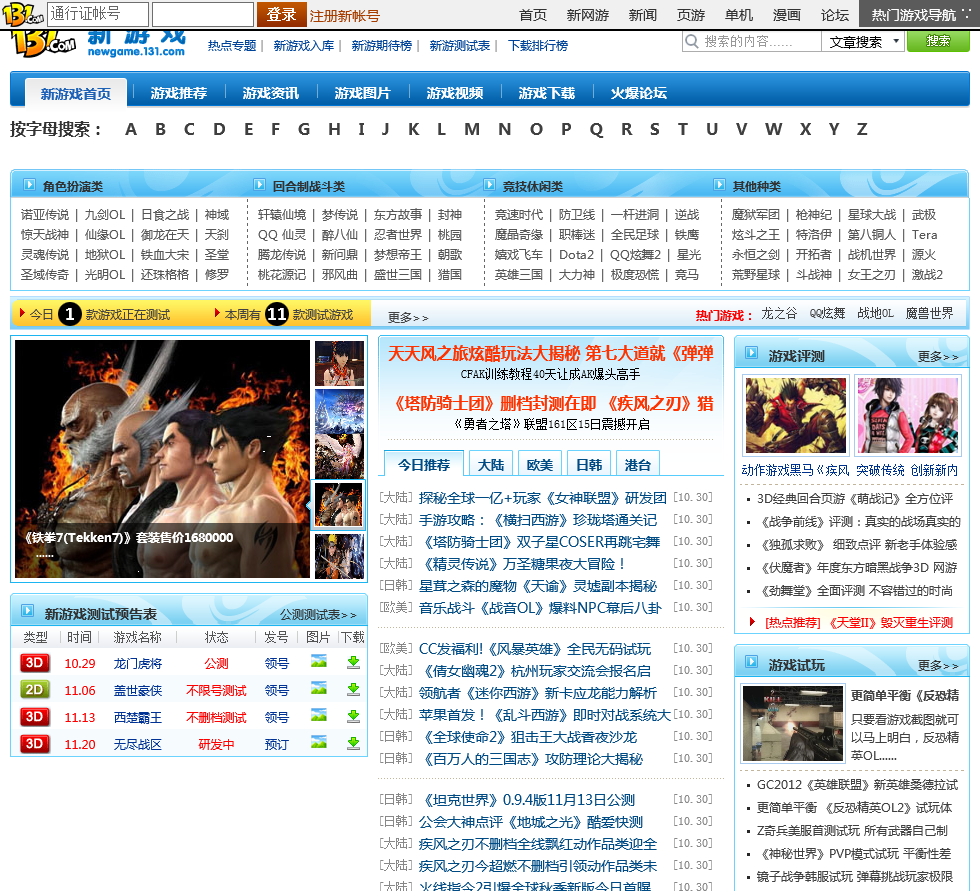Open 《塔防骑士团》双子星COSER再跳宅舞 article

(x=539, y=542)
